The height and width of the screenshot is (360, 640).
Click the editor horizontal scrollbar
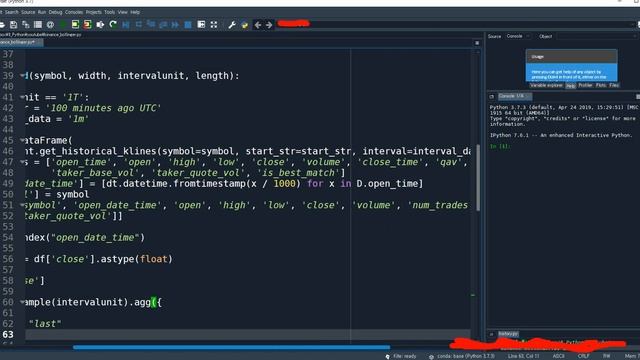[x=231, y=347]
